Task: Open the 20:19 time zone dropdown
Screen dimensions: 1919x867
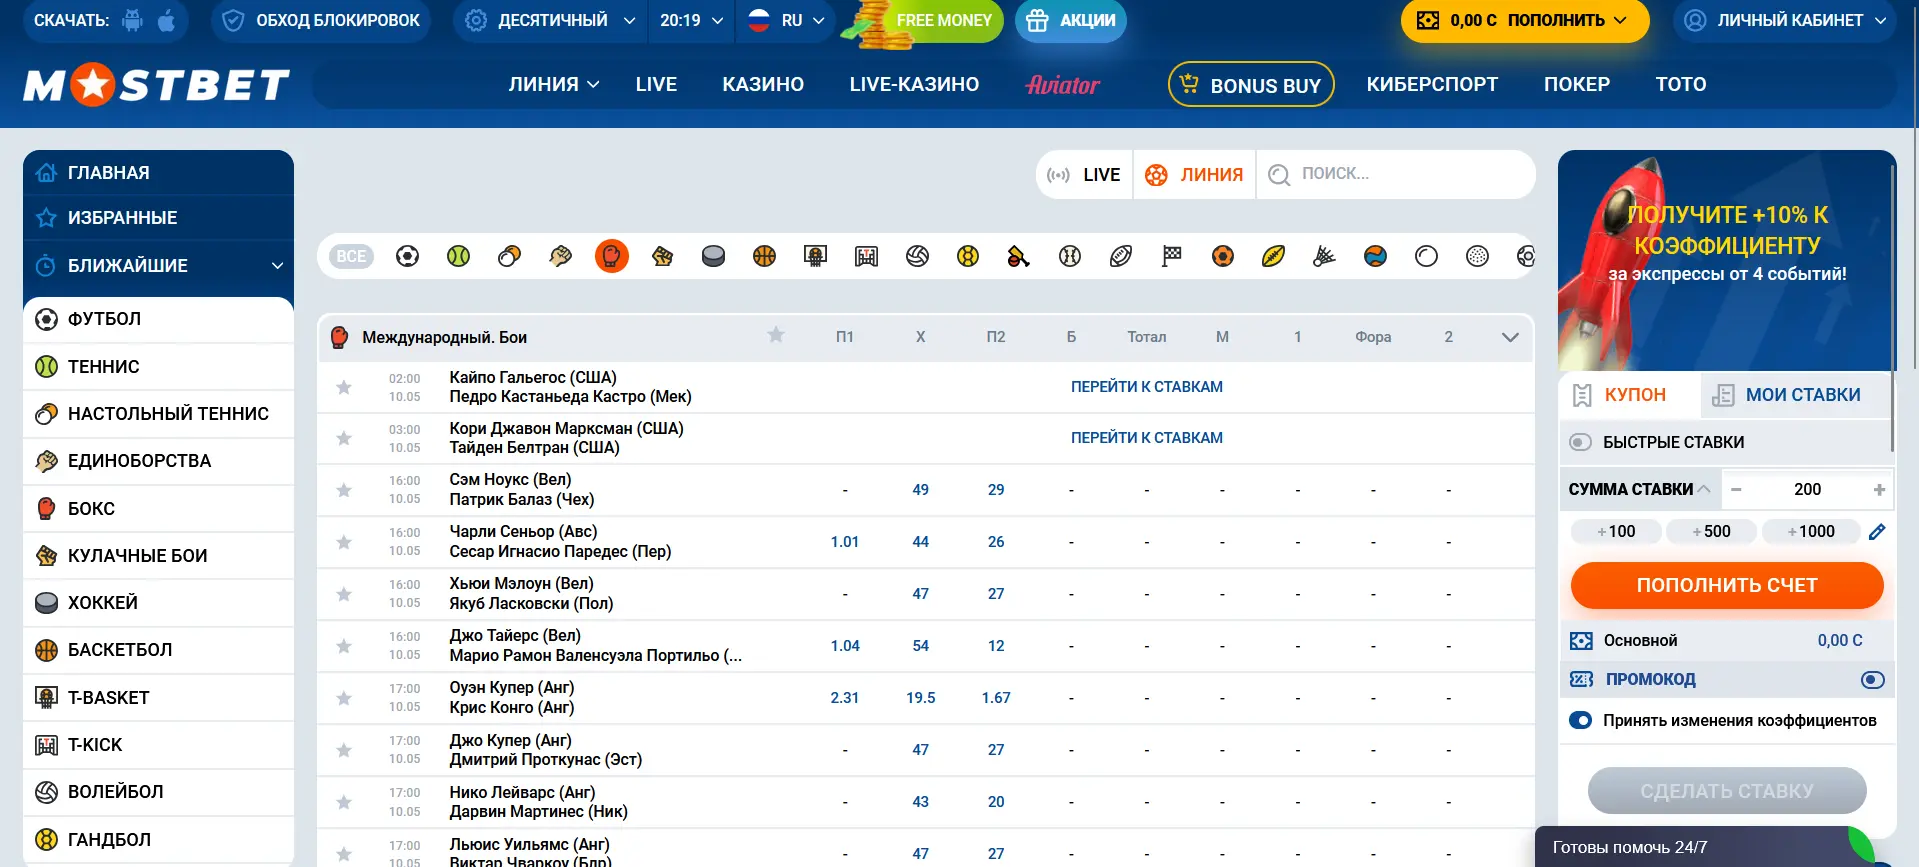Action: click(x=691, y=20)
